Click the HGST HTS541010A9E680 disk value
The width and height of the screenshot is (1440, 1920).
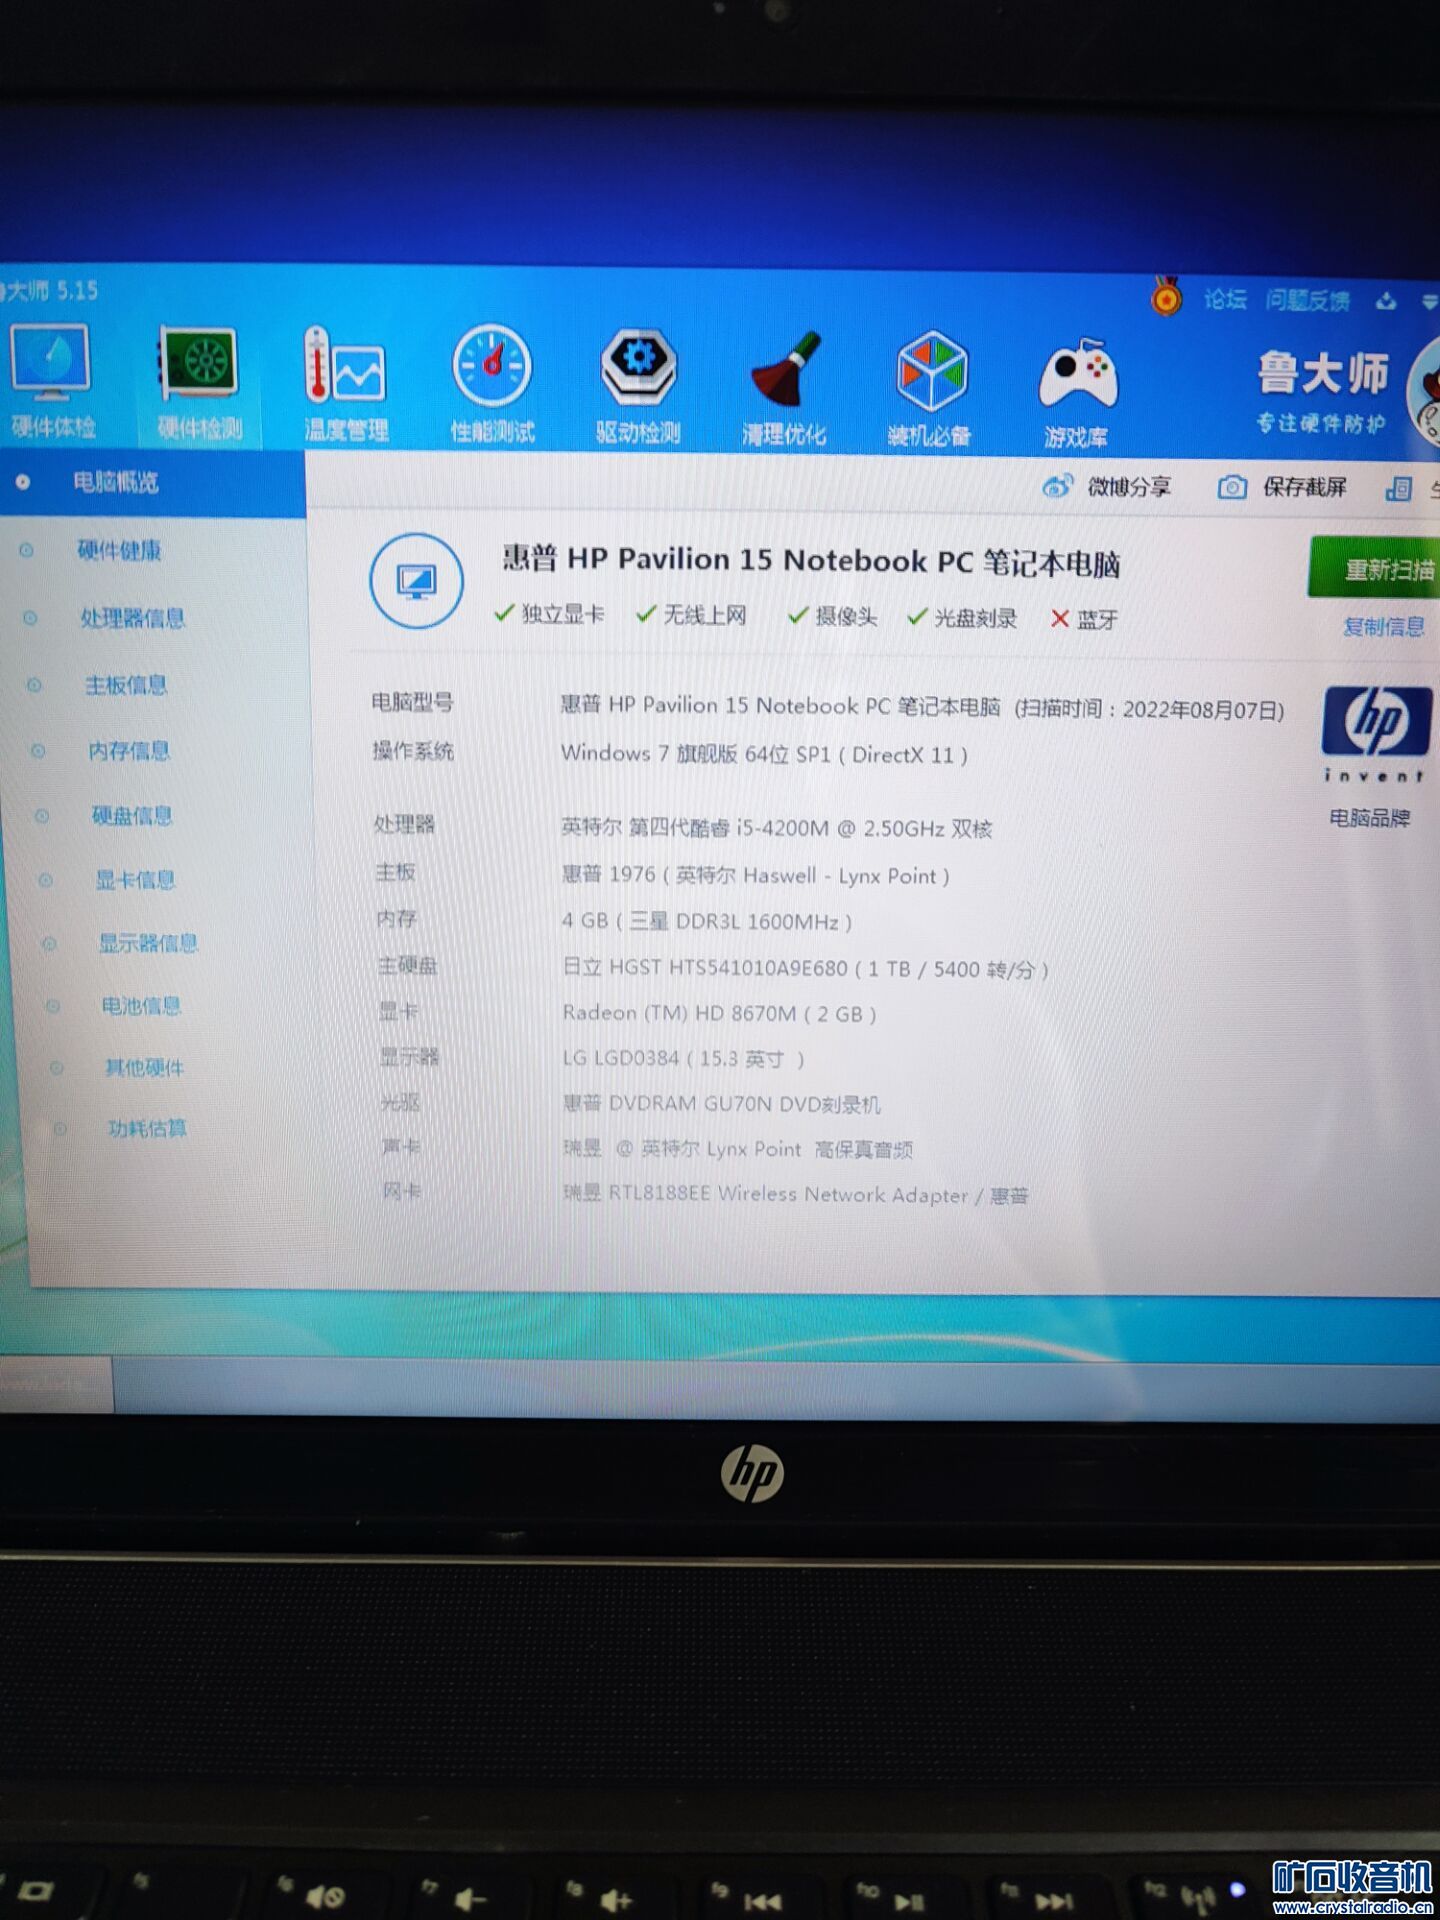pyautogui.click(x=805, y=969)
